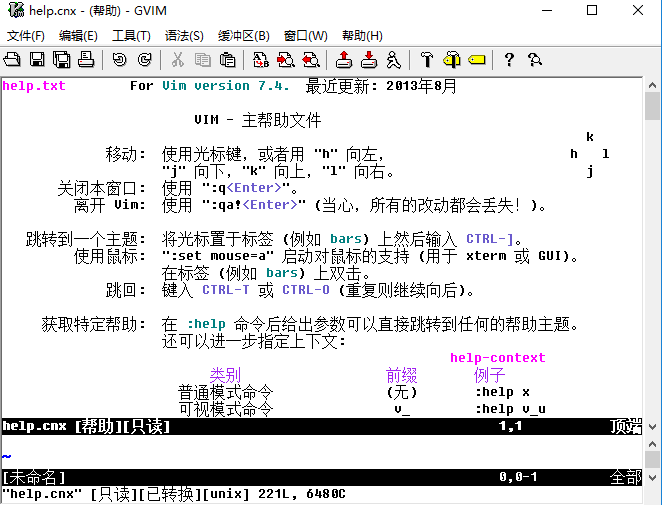Click the 前缀 column heading
This screenshot has height=505, width=662.
click(402, 375)
